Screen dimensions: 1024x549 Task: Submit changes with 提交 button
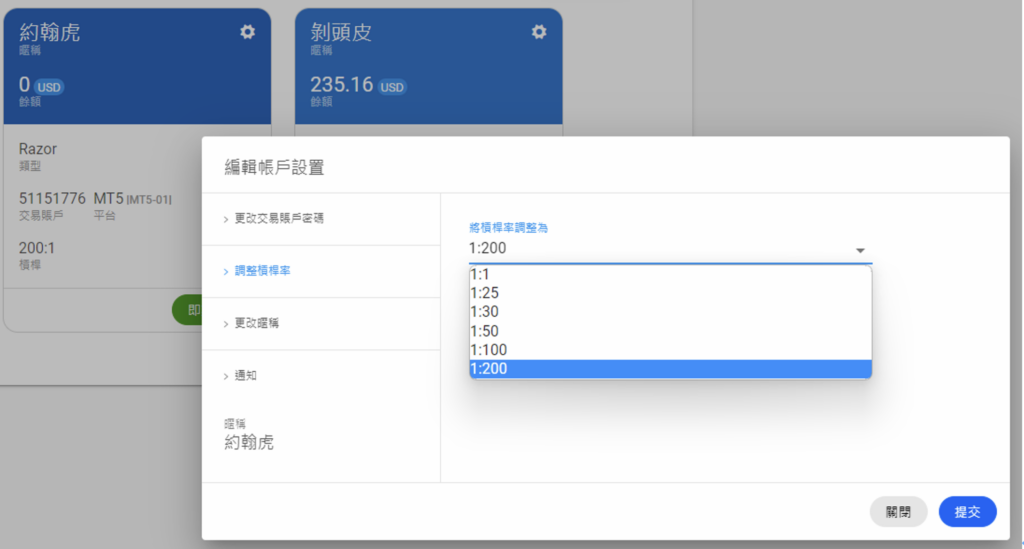pos(967,512)
